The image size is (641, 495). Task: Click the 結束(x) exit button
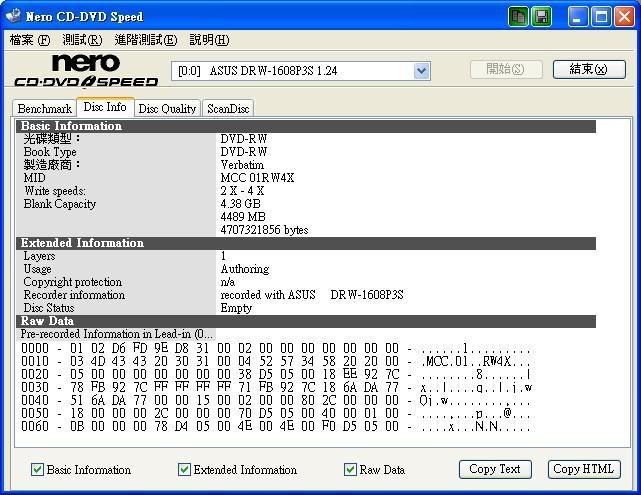tap(589, 69)
